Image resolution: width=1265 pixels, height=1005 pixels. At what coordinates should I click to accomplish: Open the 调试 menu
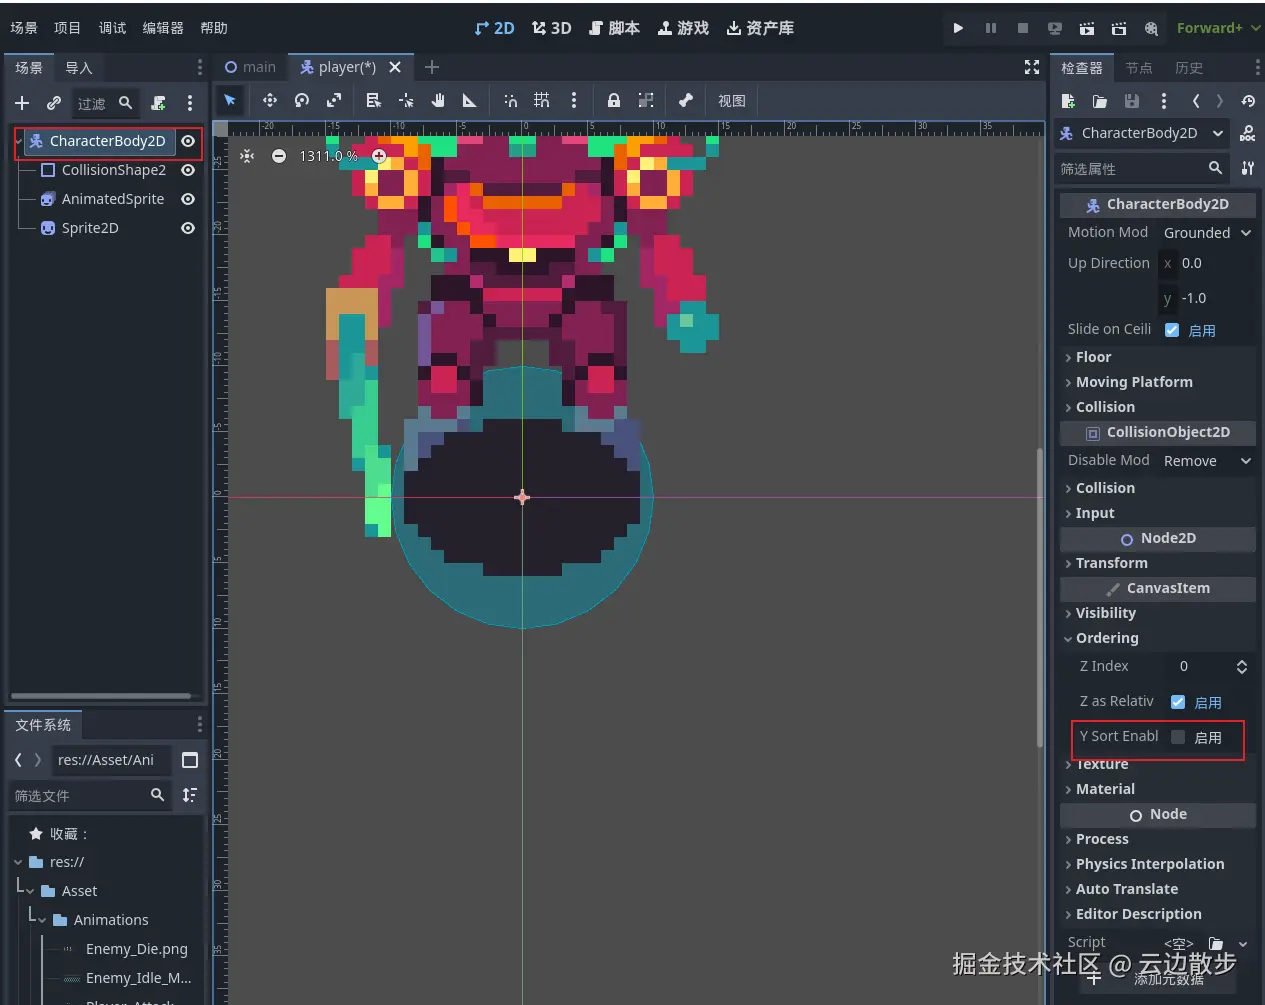[112, 28]
